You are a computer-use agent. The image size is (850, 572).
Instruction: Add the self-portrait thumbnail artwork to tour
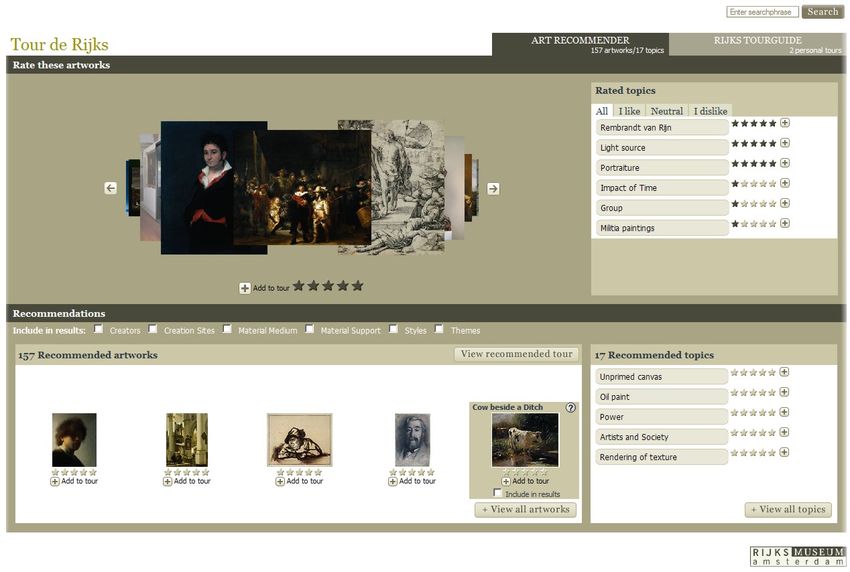point(74,481)
